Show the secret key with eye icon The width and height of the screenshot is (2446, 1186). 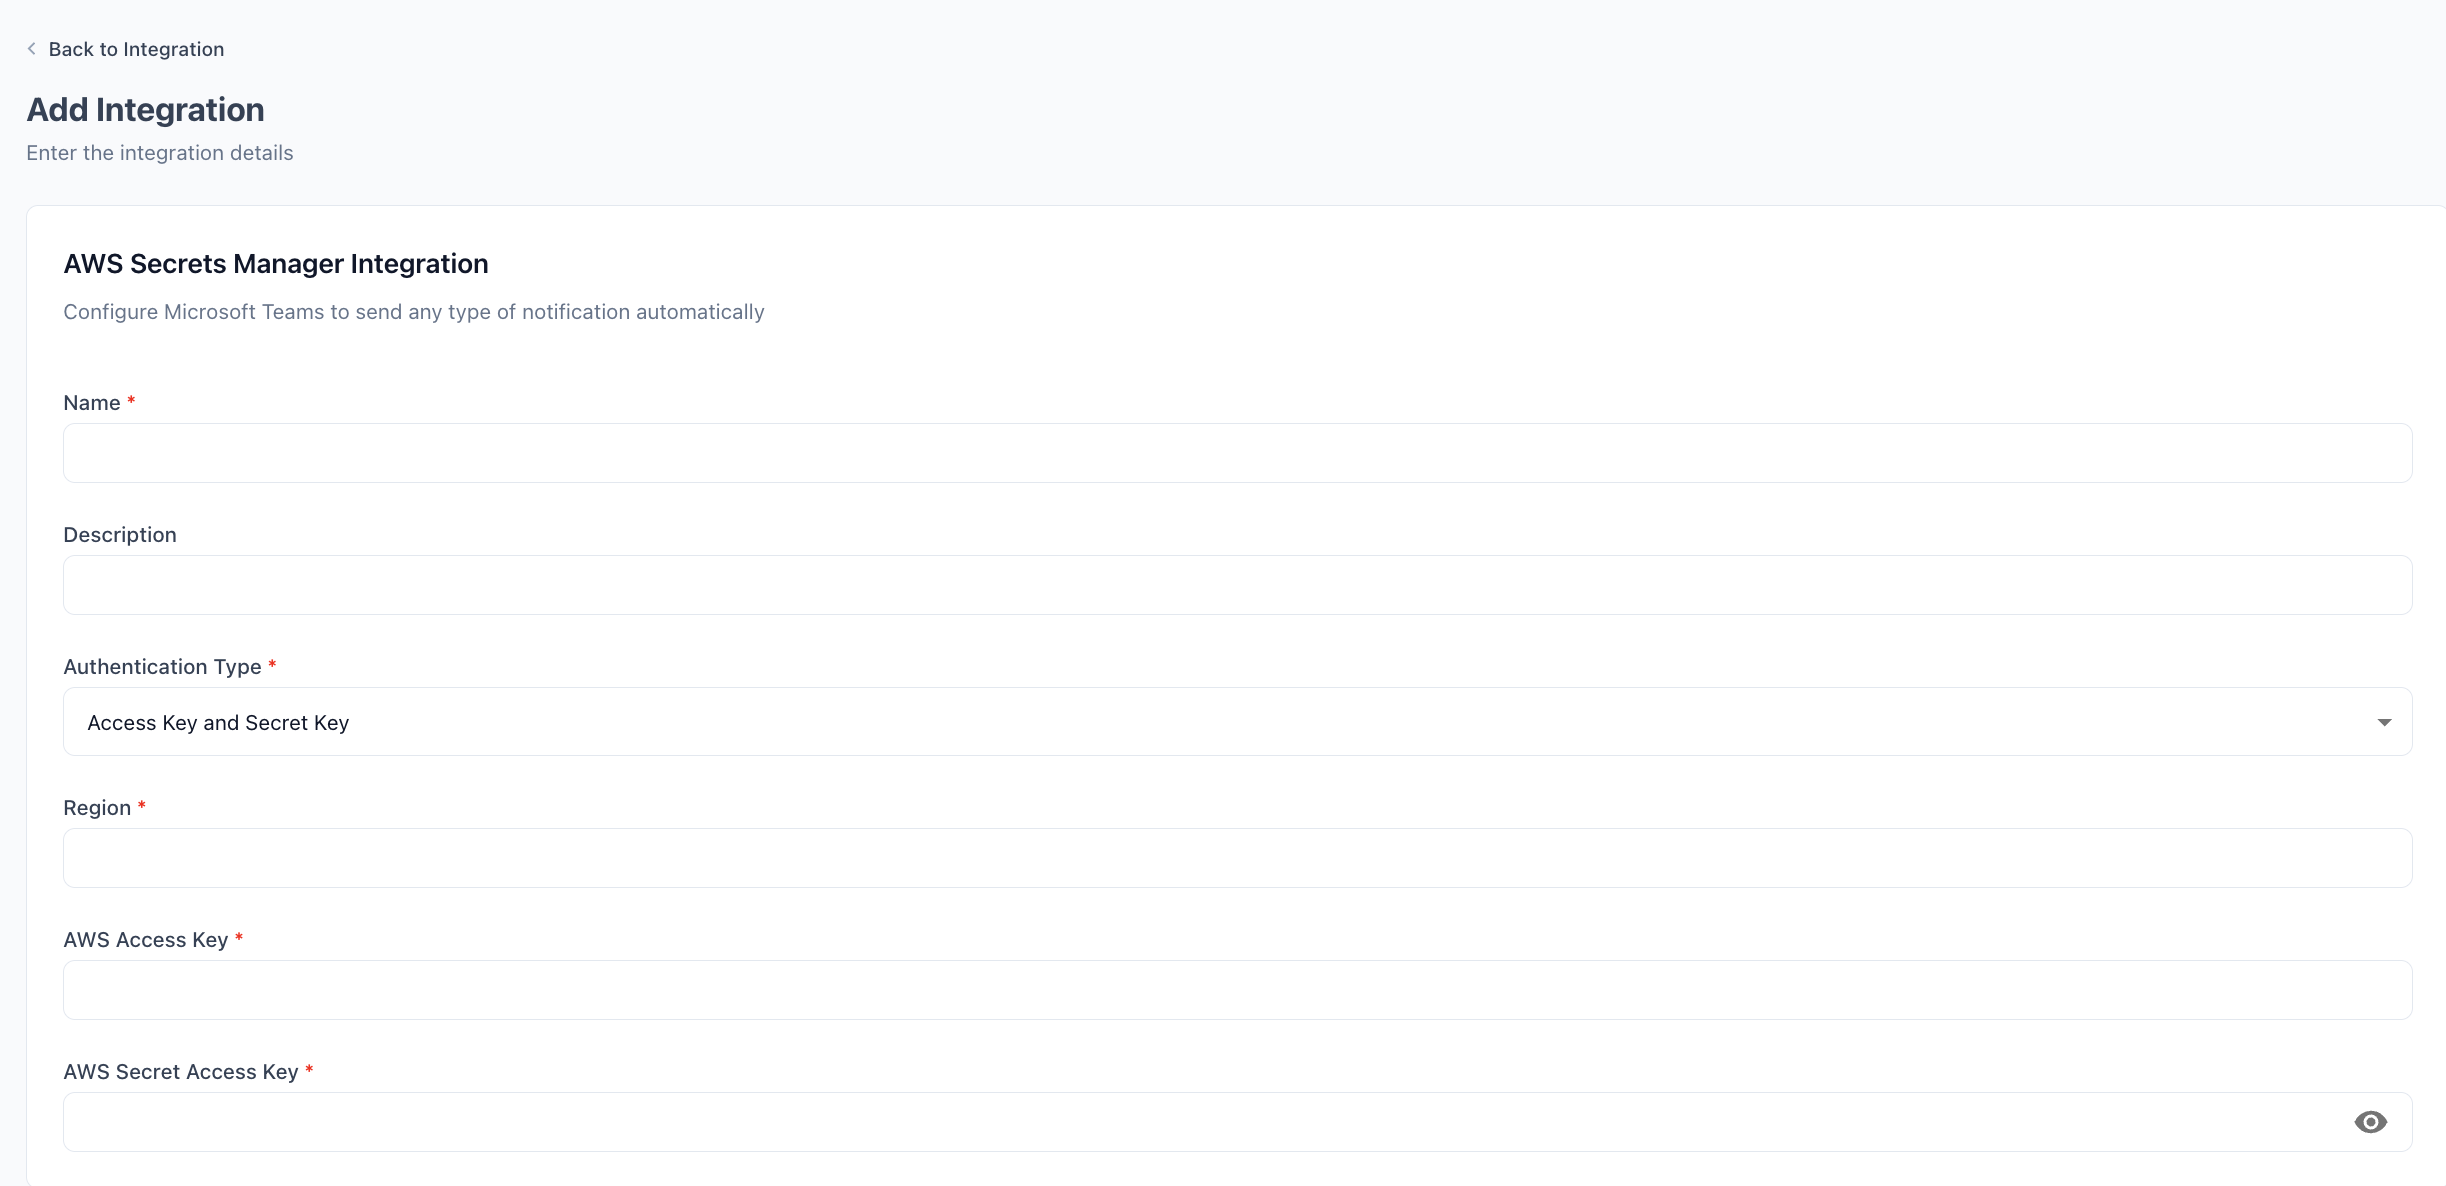(x=2370, y=1122)
